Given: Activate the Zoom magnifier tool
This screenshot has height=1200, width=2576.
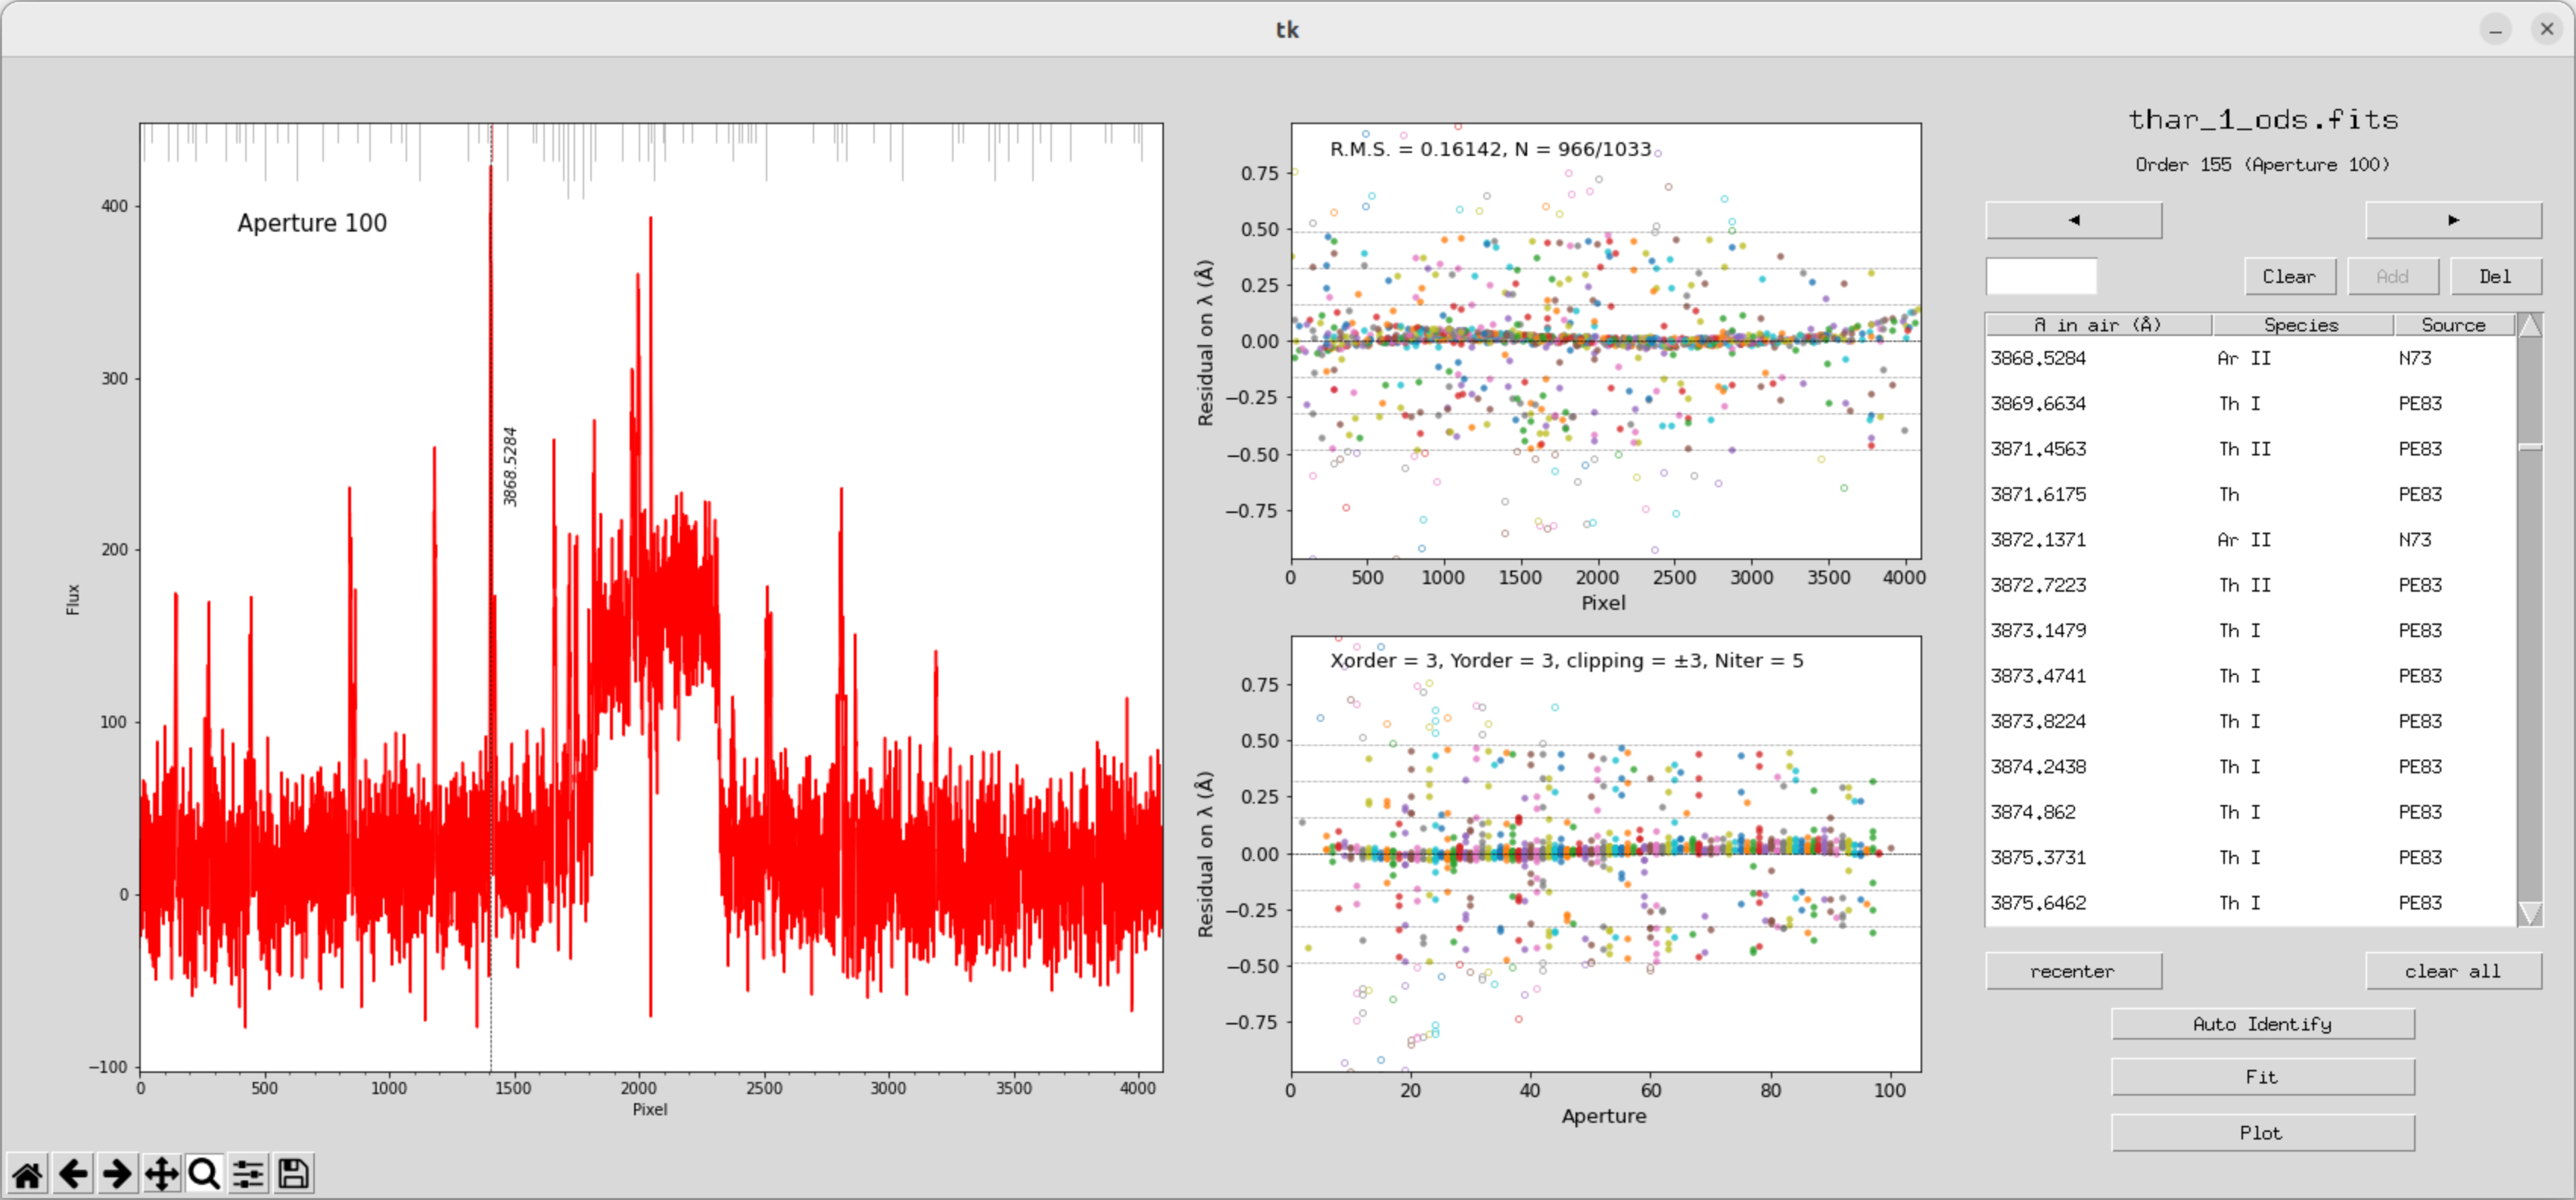Looking at the screenshot, I should pyautogui.click(x=205, y=1173).
